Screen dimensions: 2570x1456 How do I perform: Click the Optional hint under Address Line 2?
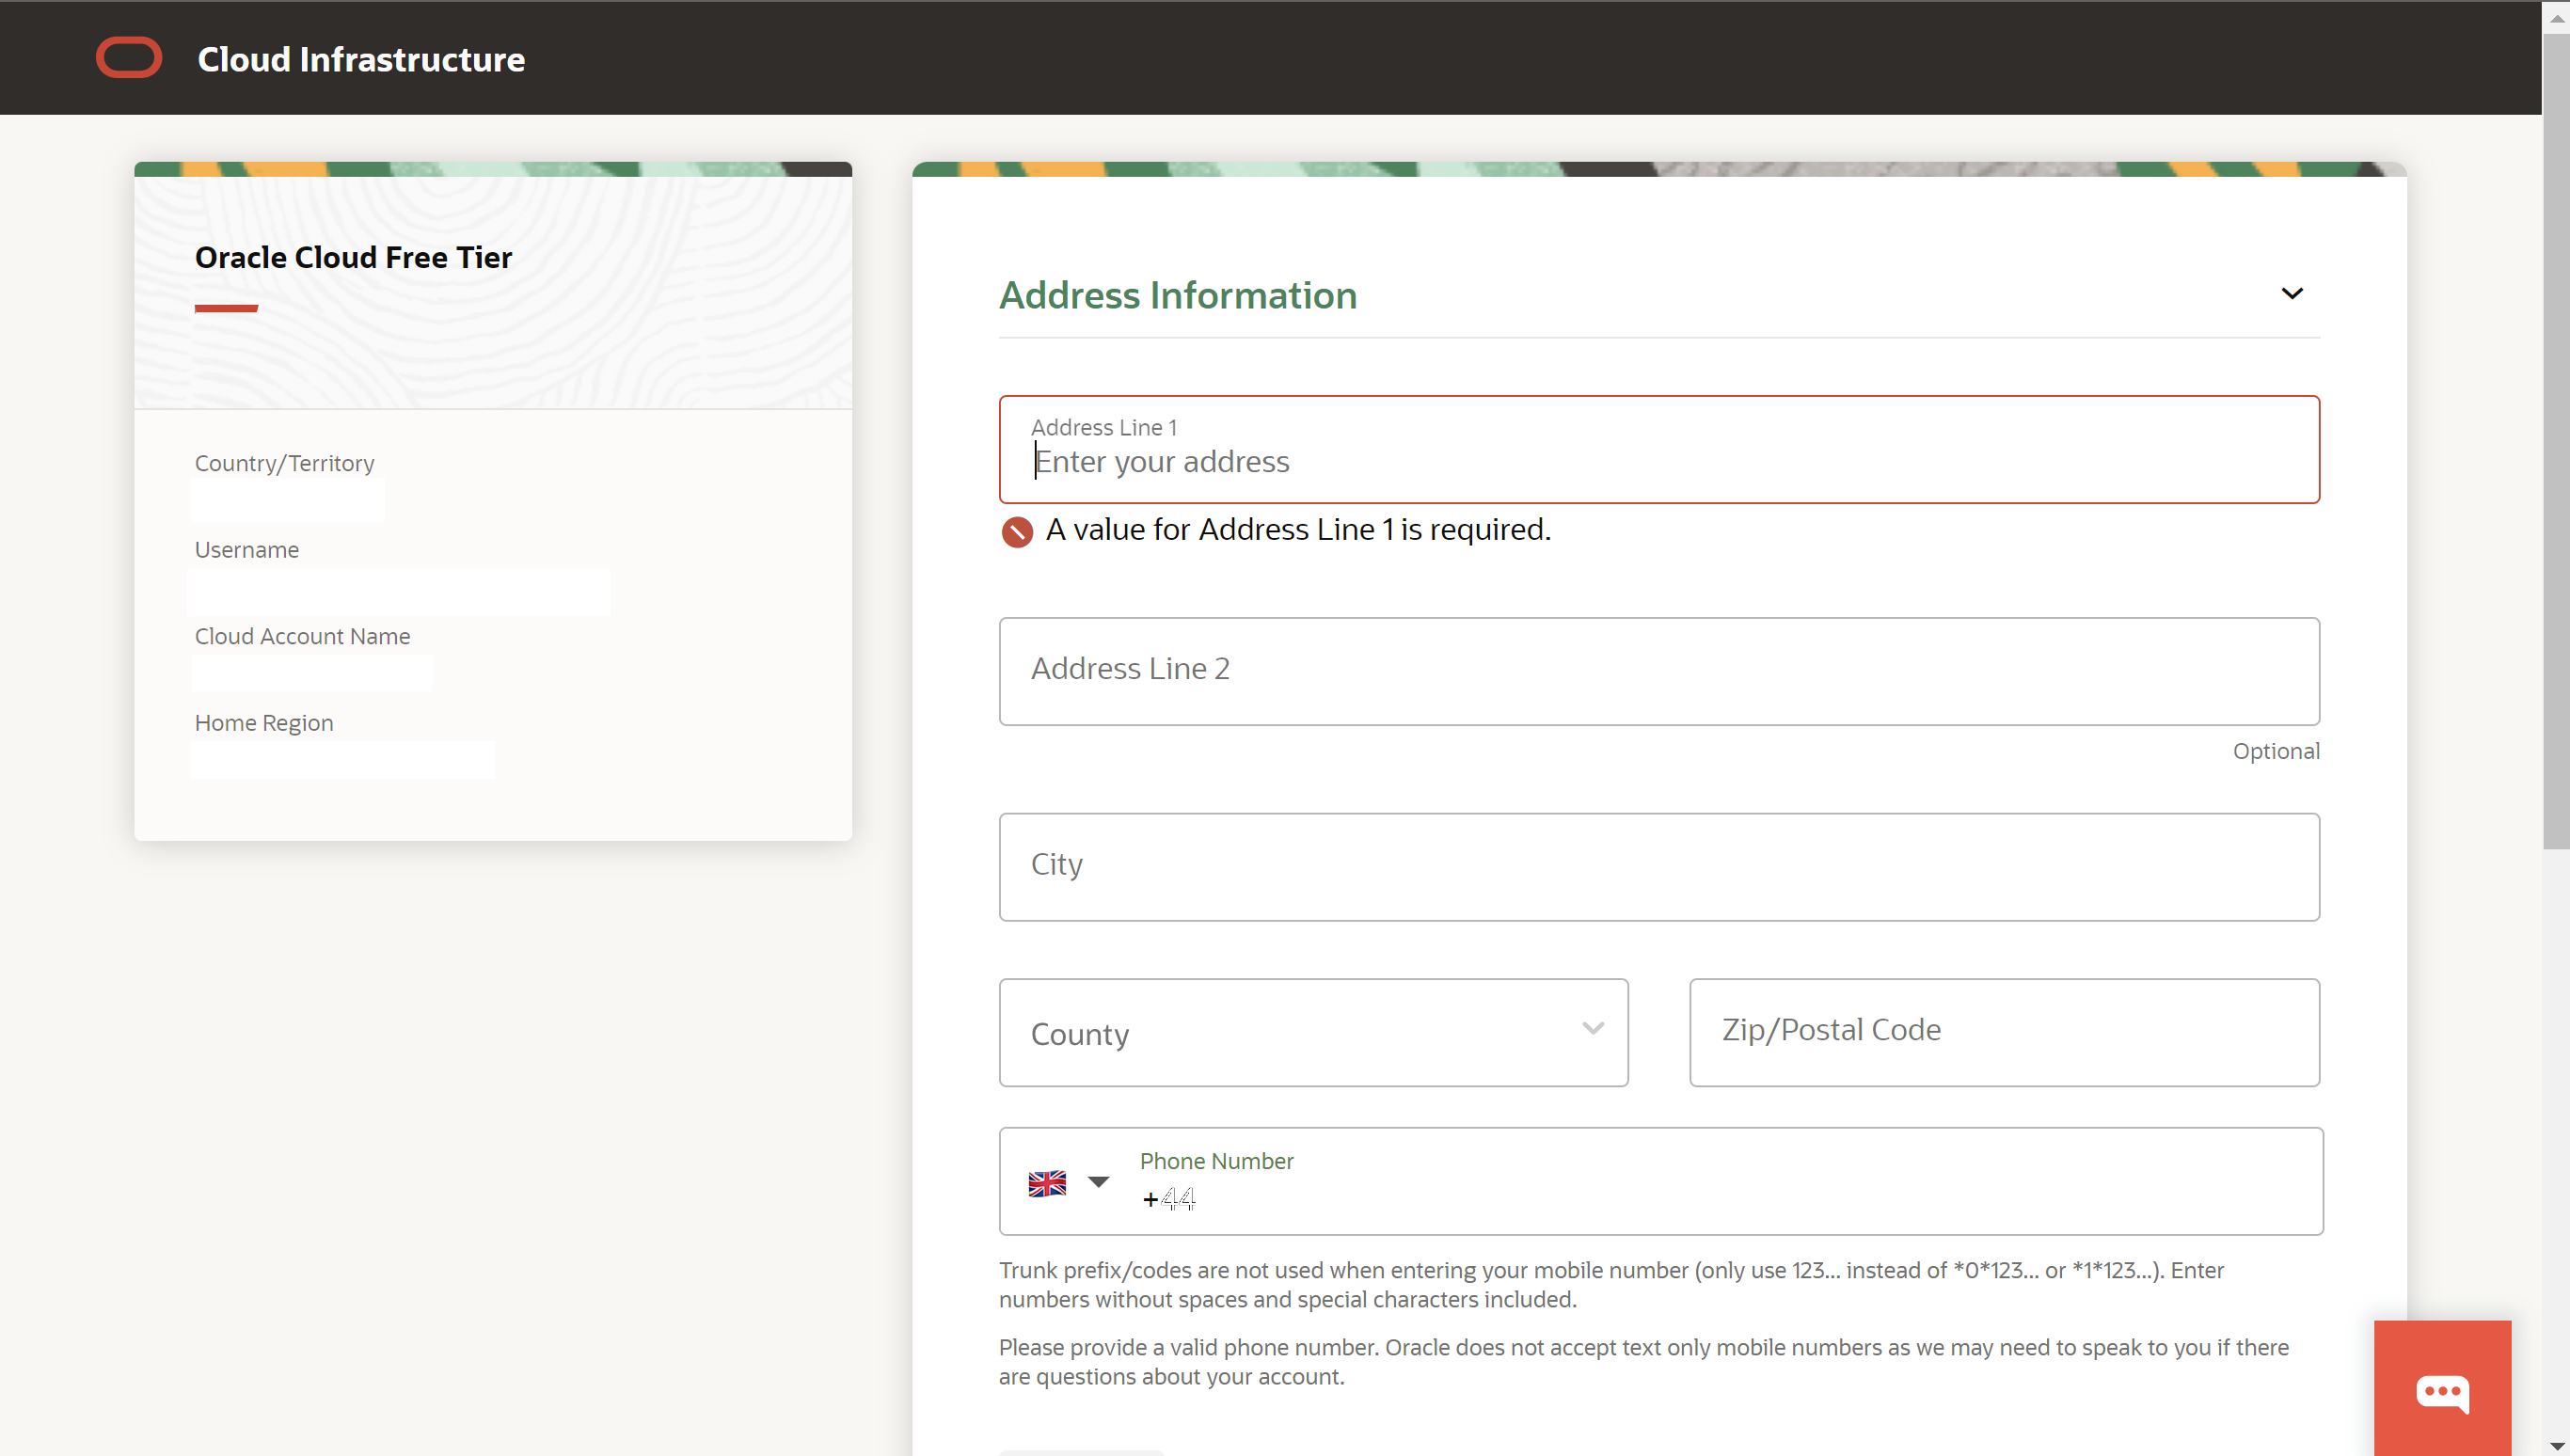pos(2276,751)
